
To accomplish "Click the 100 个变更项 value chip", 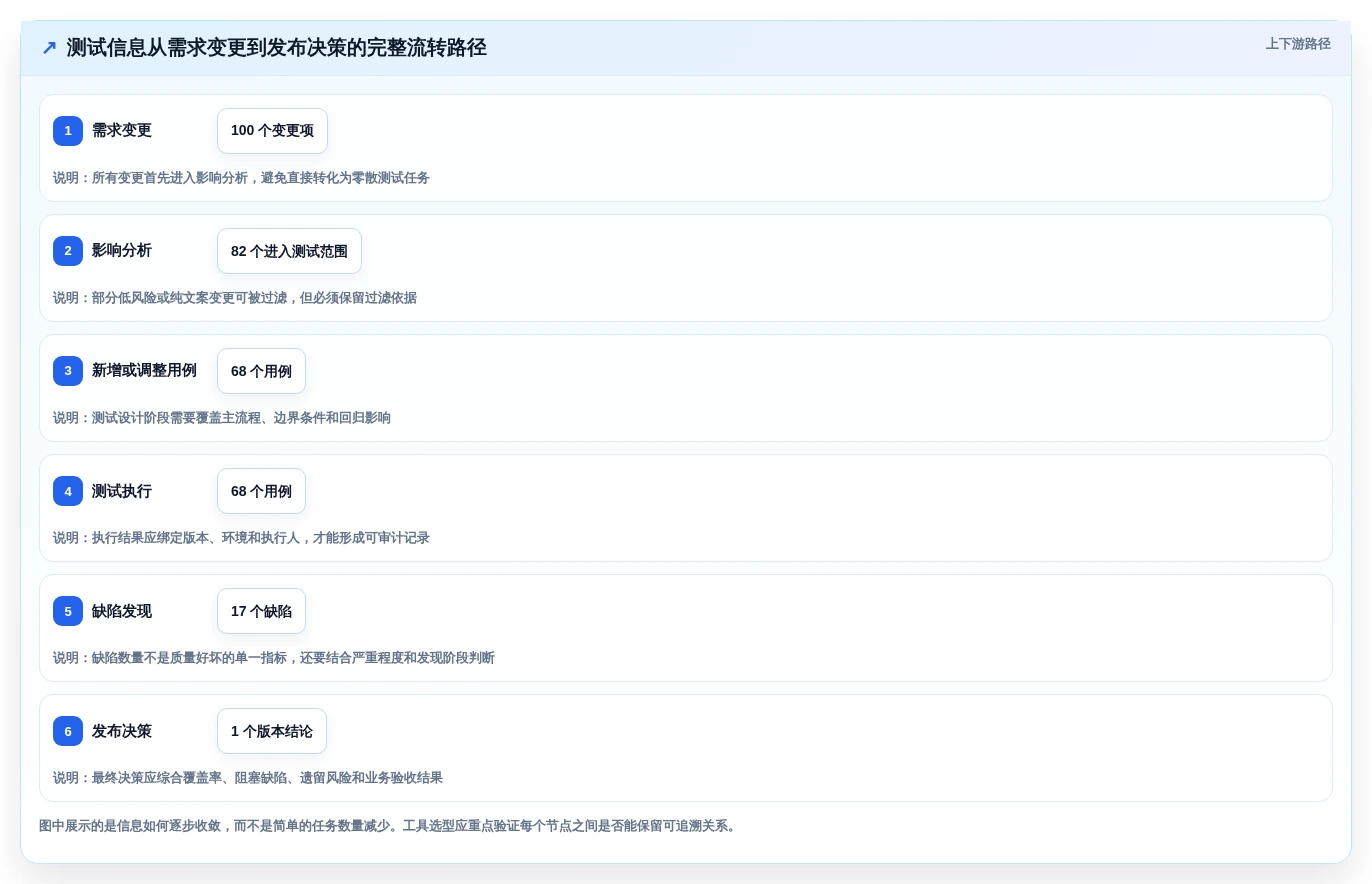I will tap(272, 131).
